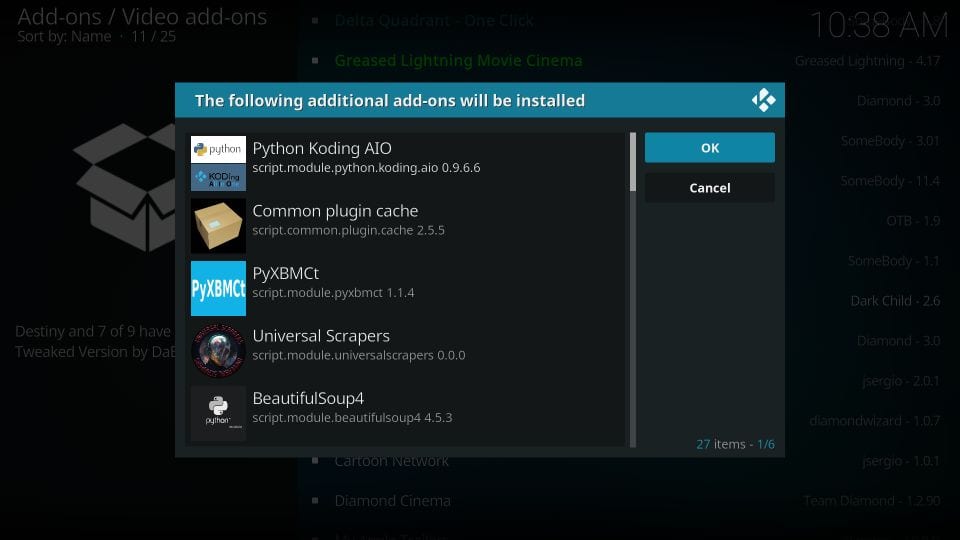Click diamondwizard - 1.0.7 label
This screenshot has width=960, height=540.
pos(875,421)
